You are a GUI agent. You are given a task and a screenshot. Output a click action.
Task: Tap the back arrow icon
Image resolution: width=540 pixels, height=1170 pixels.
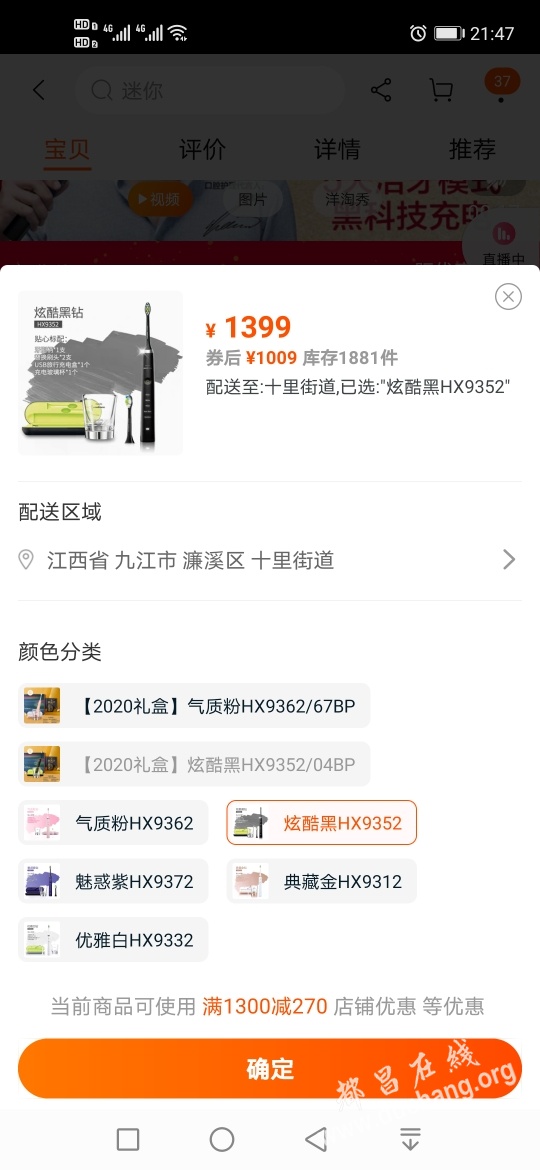(39, 91)
